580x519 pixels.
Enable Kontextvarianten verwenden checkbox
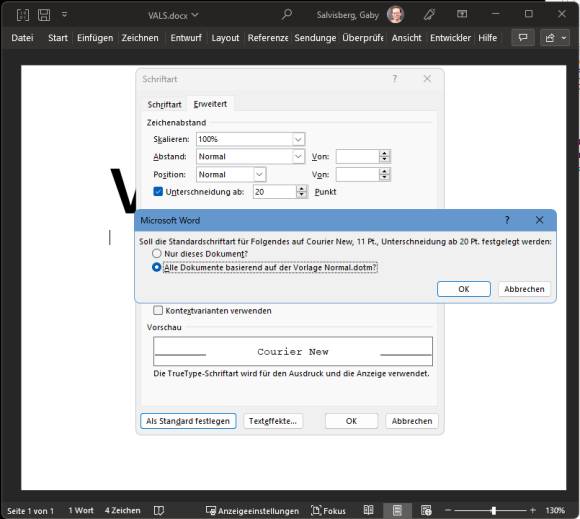[x=158, y=310]
